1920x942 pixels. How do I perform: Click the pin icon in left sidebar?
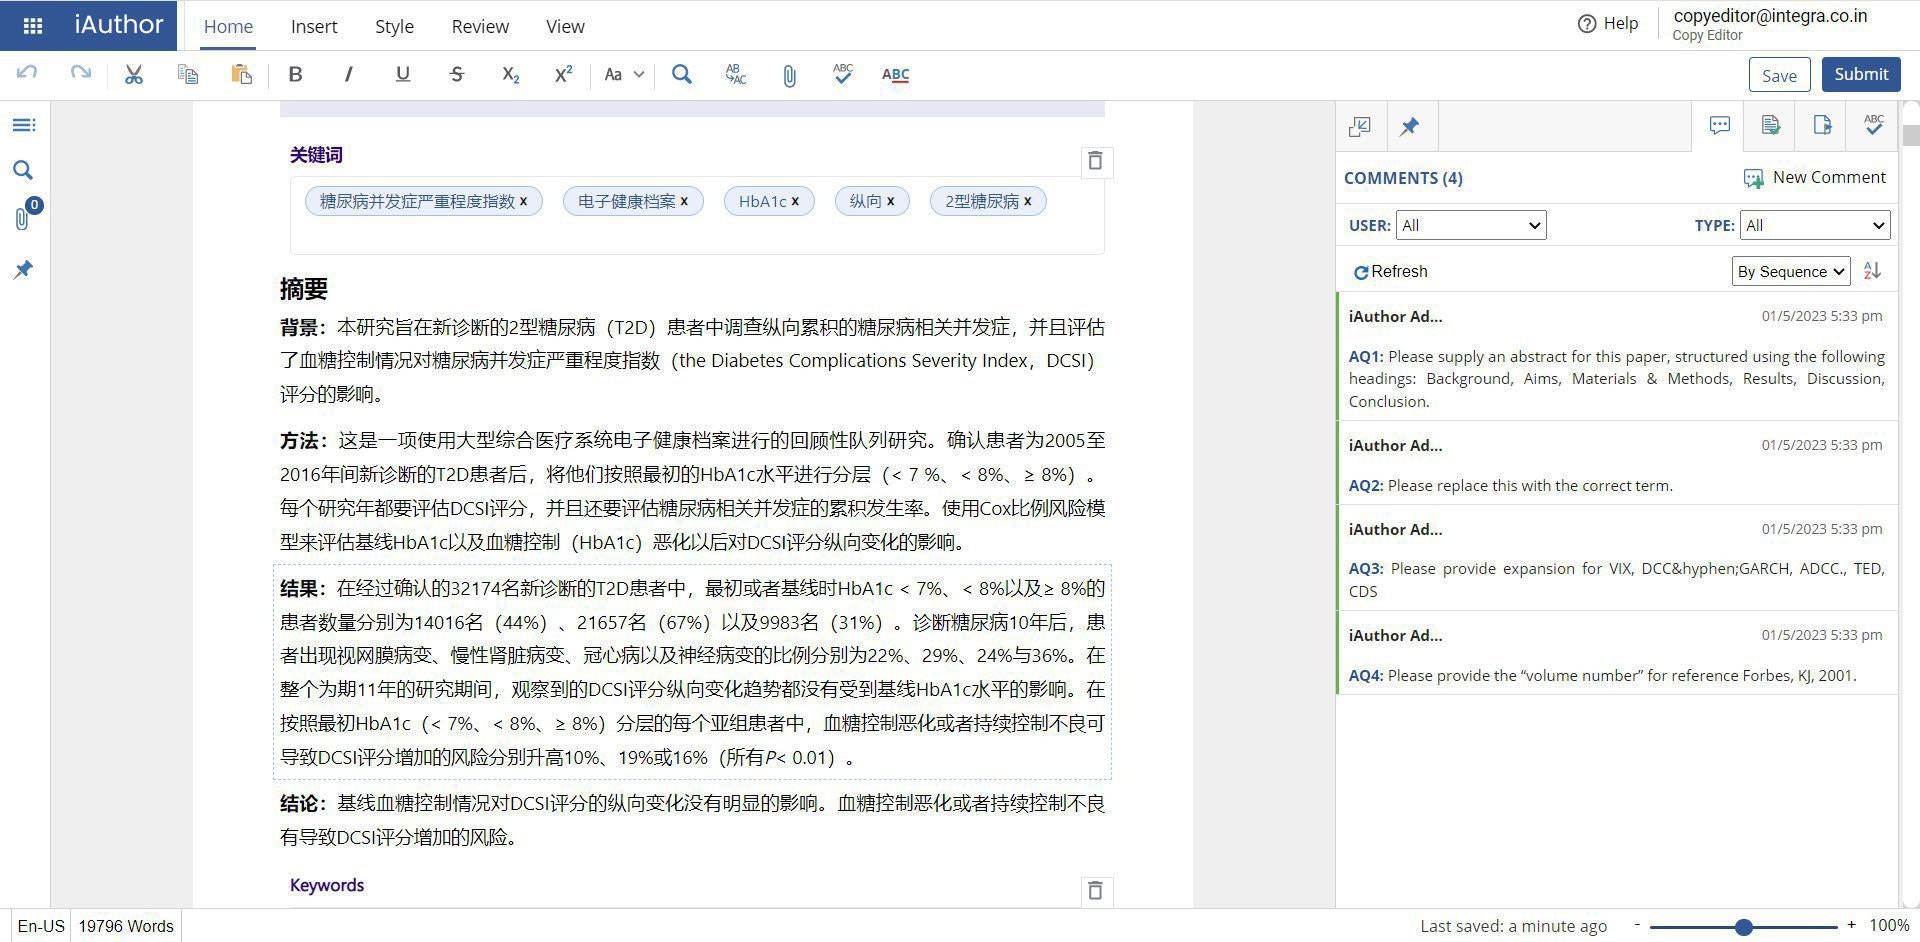coord(23,269)
